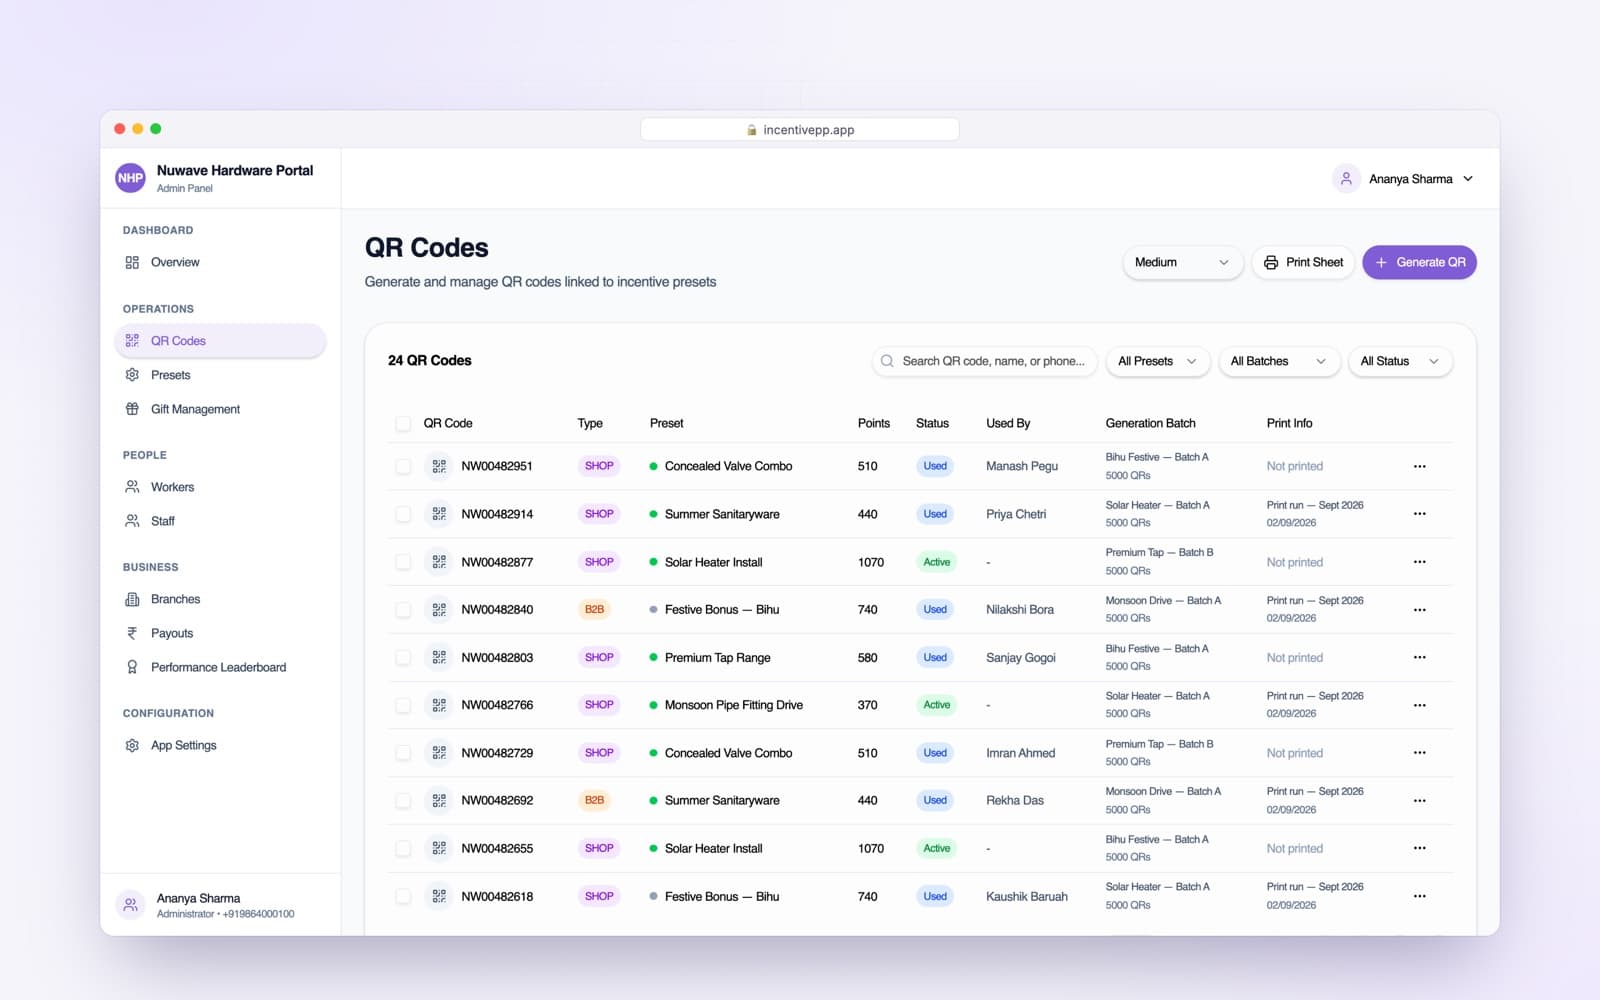Click the Payouts rupee icon

[x=132, y=633]
